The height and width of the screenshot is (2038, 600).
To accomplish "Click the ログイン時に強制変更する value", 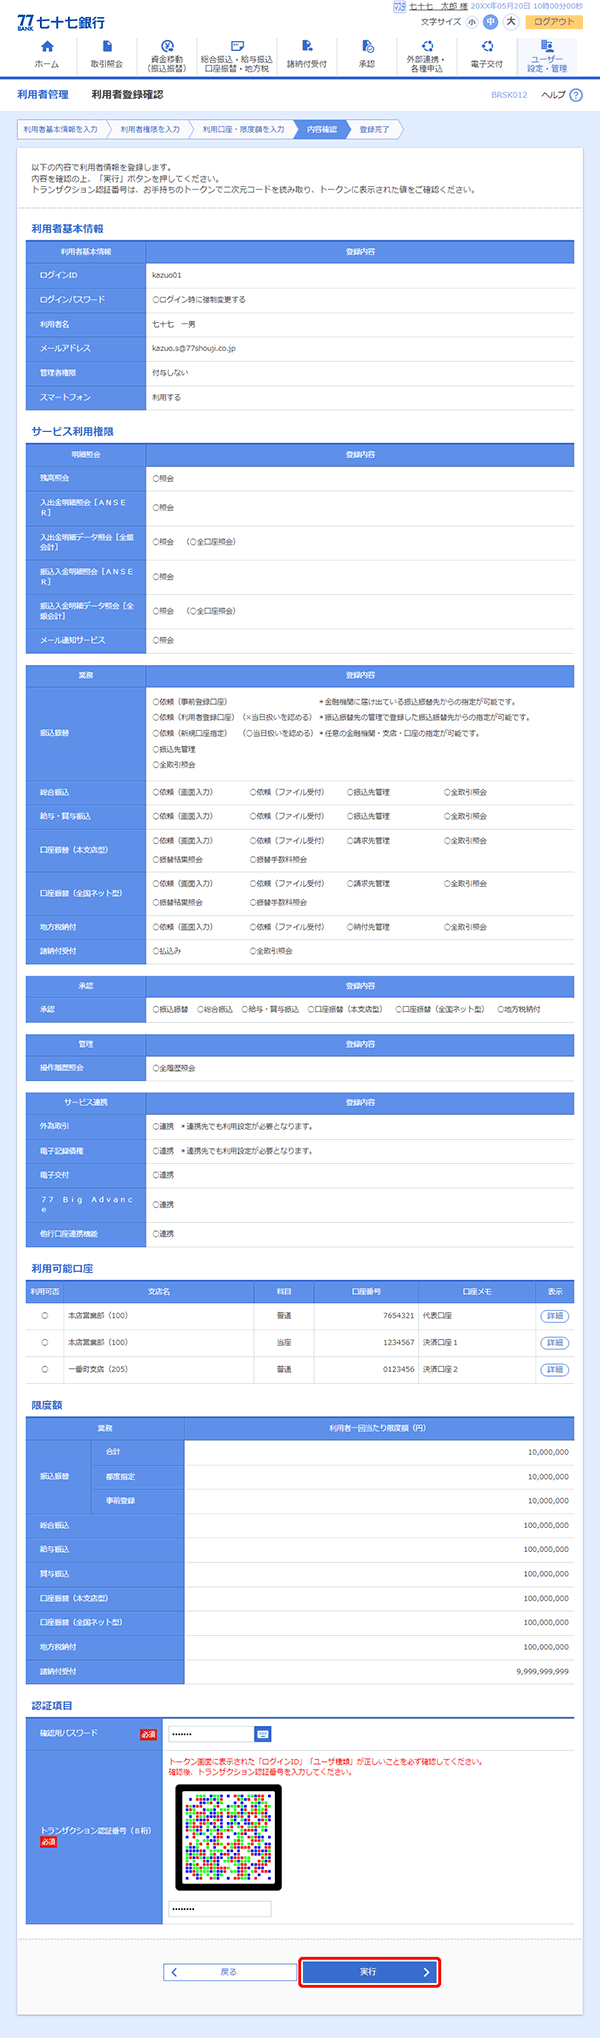I will (199, 300).
